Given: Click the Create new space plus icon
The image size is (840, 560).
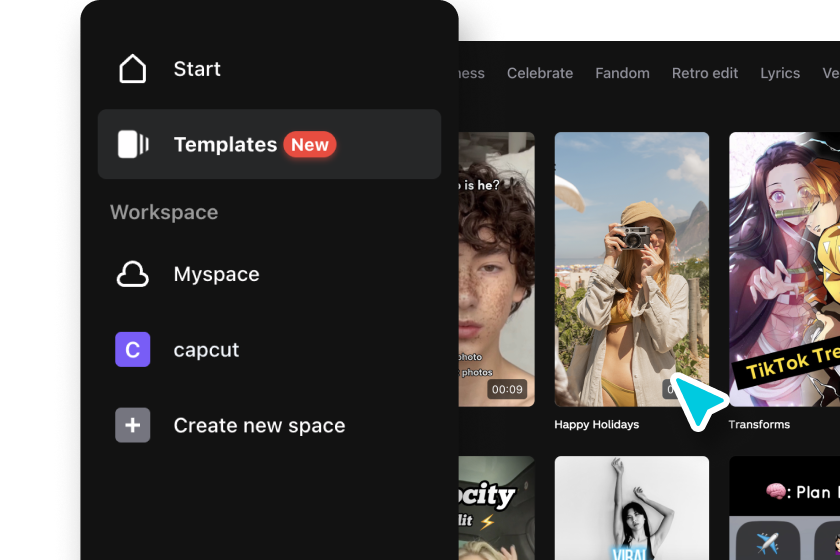Looking at the screenshot, I should (x=132, y=425).
